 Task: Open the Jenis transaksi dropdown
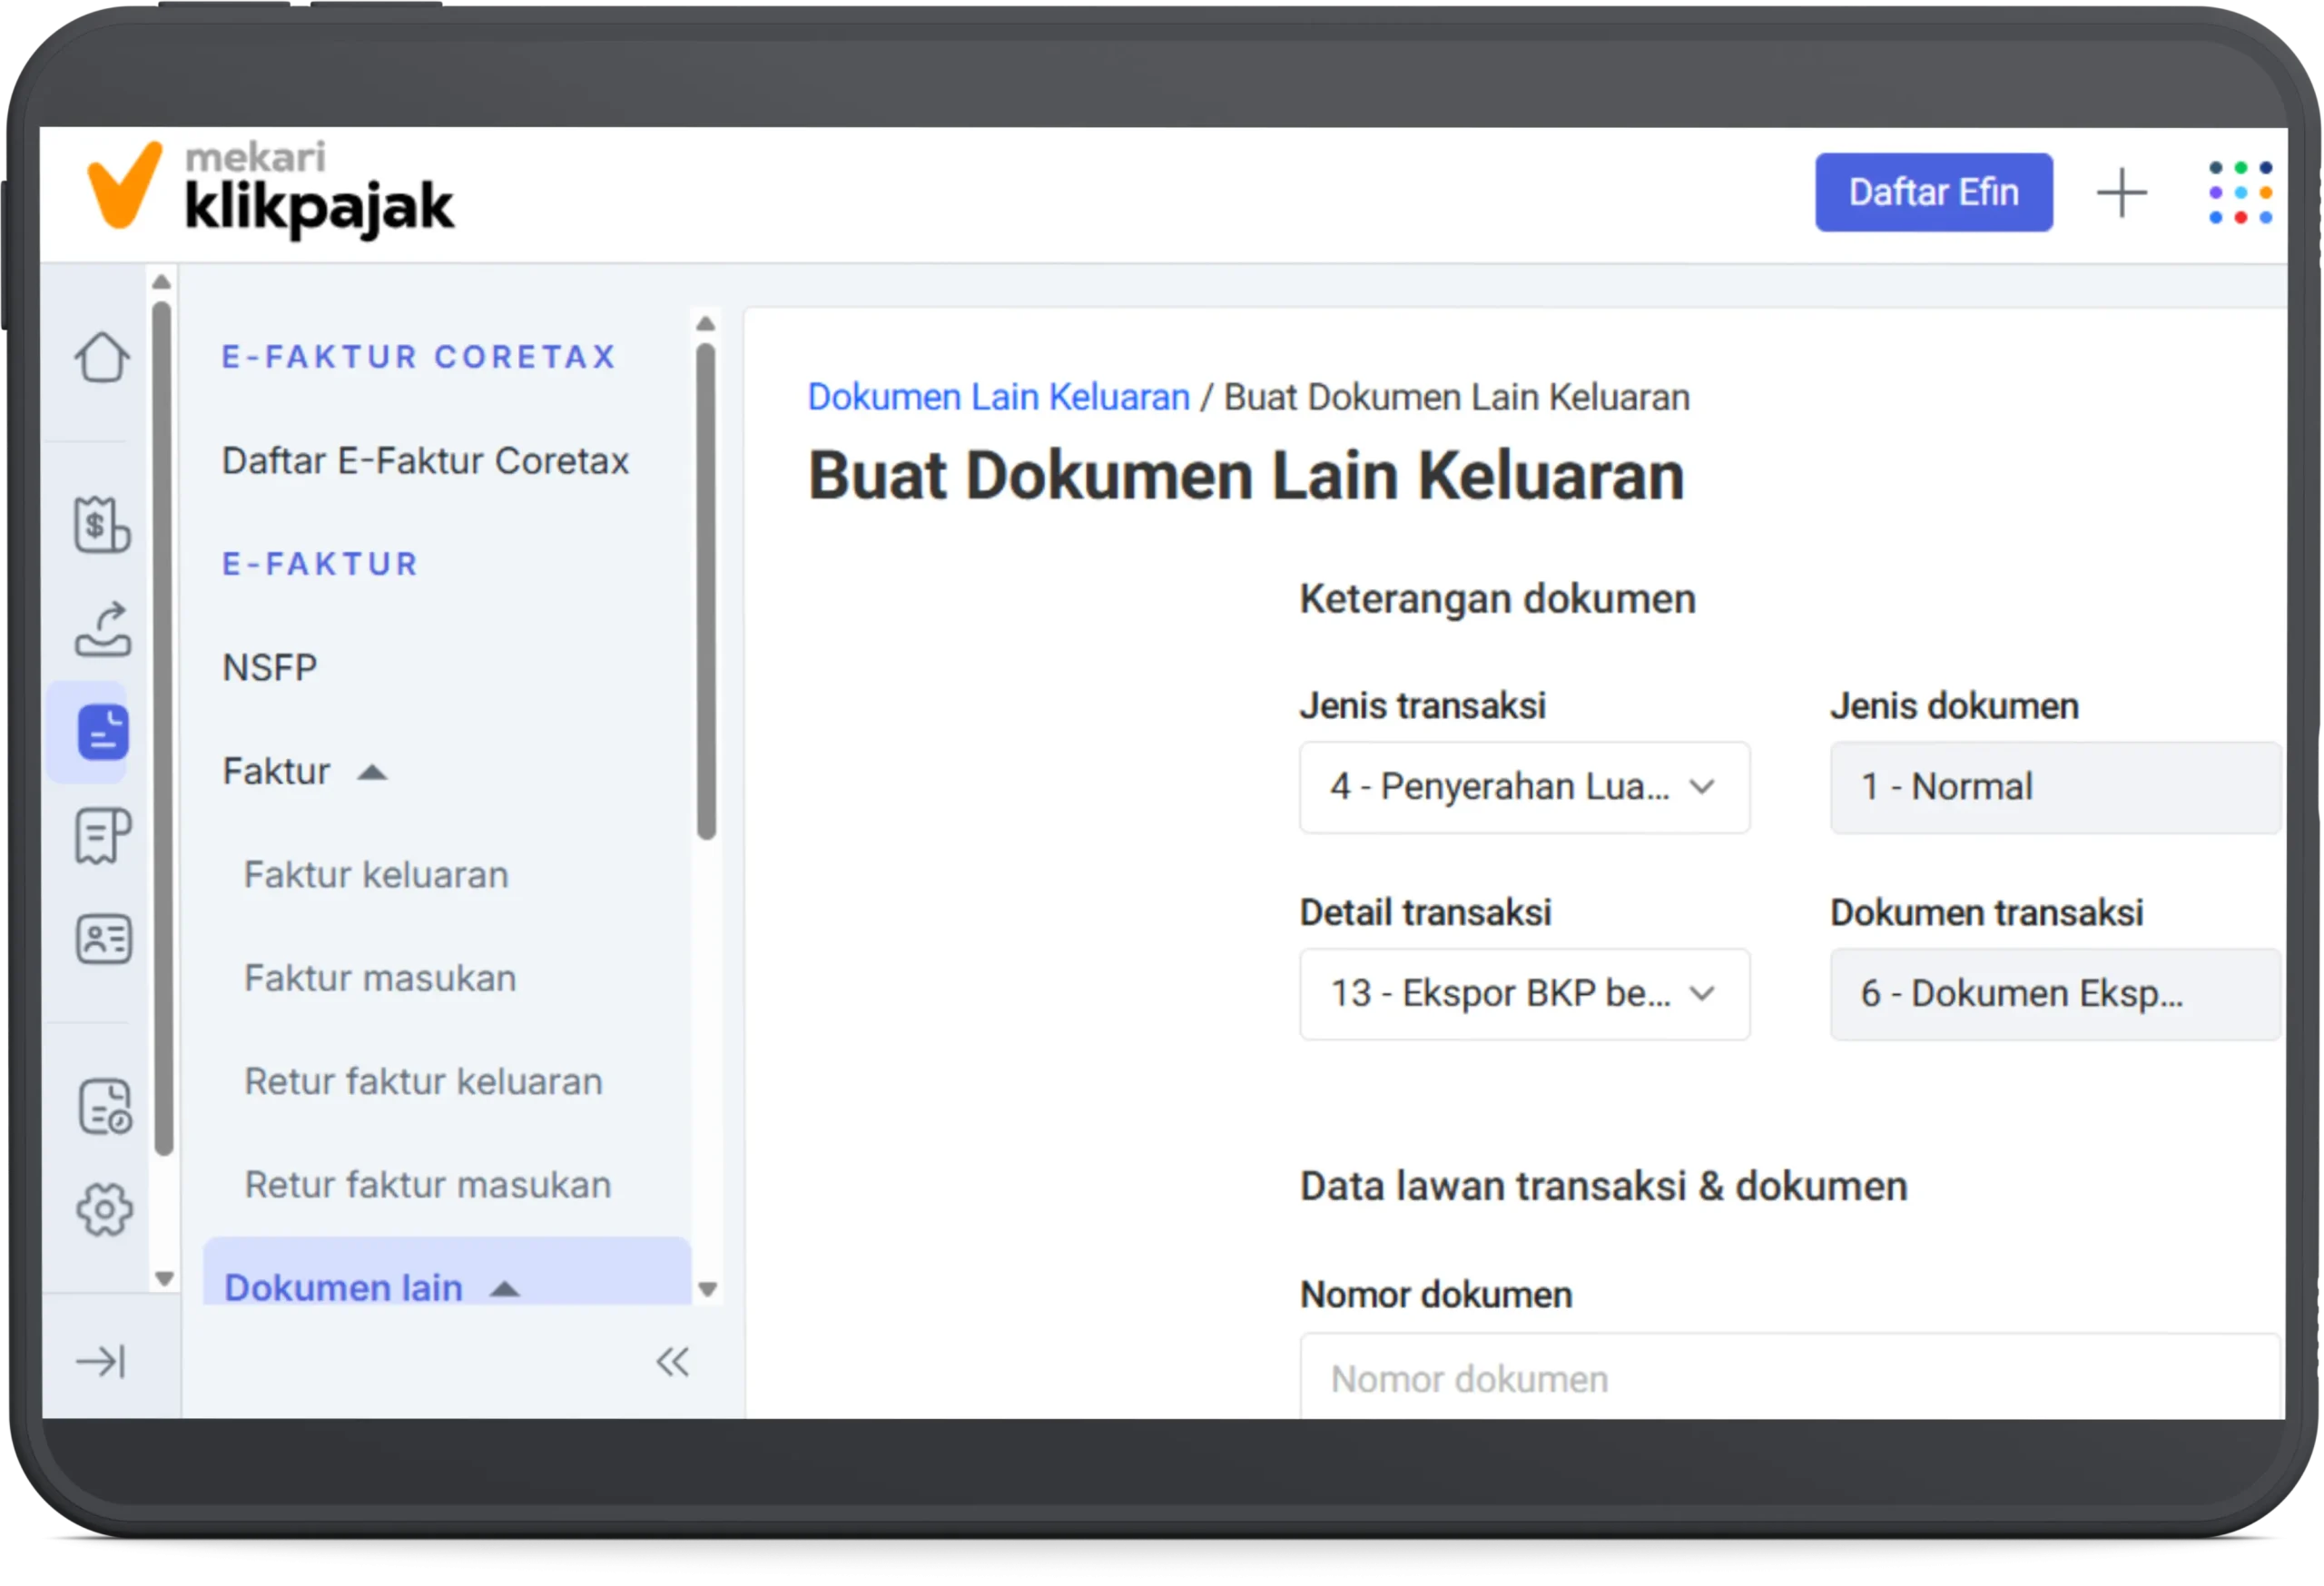tap(1523, 788)
